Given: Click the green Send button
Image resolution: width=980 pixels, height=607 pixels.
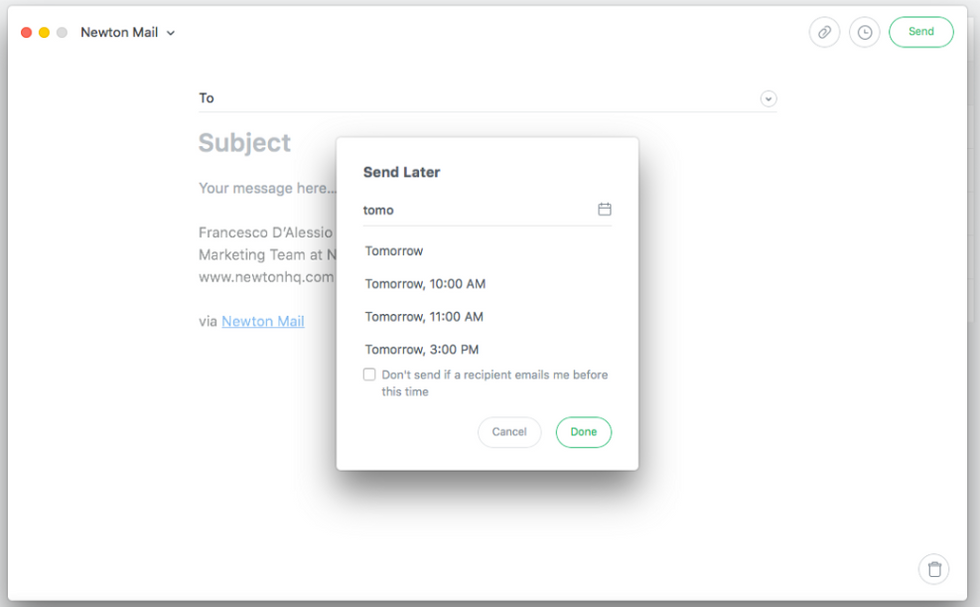Looking at the screenshot, I should [x=921, y=32].
